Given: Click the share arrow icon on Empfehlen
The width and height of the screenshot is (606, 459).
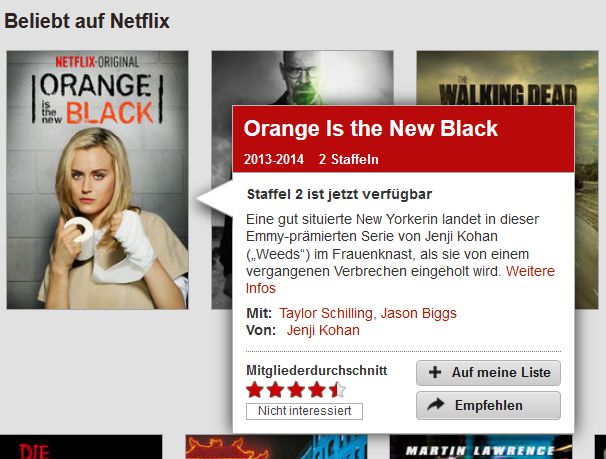Looking at the screenshot, I should coord(436,405).
